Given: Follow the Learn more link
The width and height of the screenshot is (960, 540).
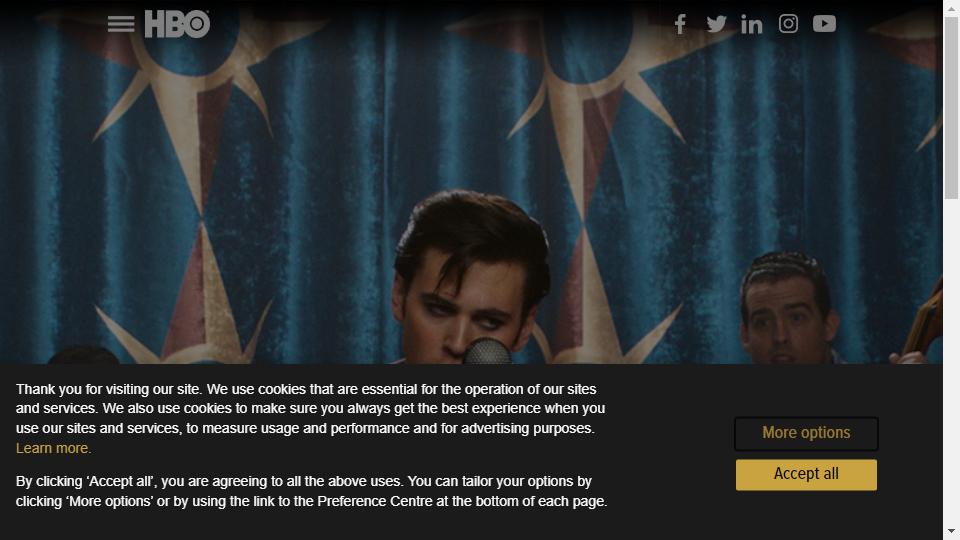Looking at the screenshot, I should click(x=53, y=448).
